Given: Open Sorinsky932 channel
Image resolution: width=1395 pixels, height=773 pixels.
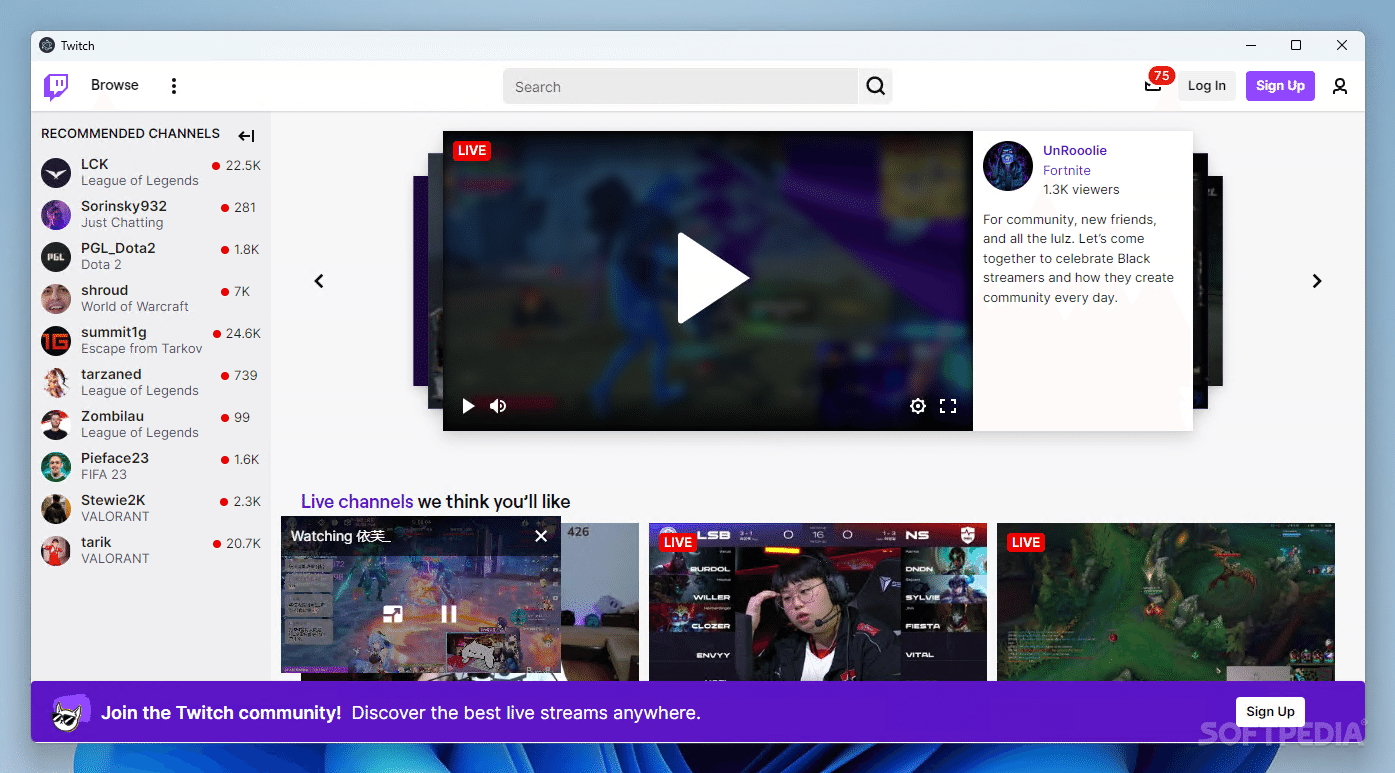Looking at the screenshot, I should pyautogui.click(x=150, y=214).
